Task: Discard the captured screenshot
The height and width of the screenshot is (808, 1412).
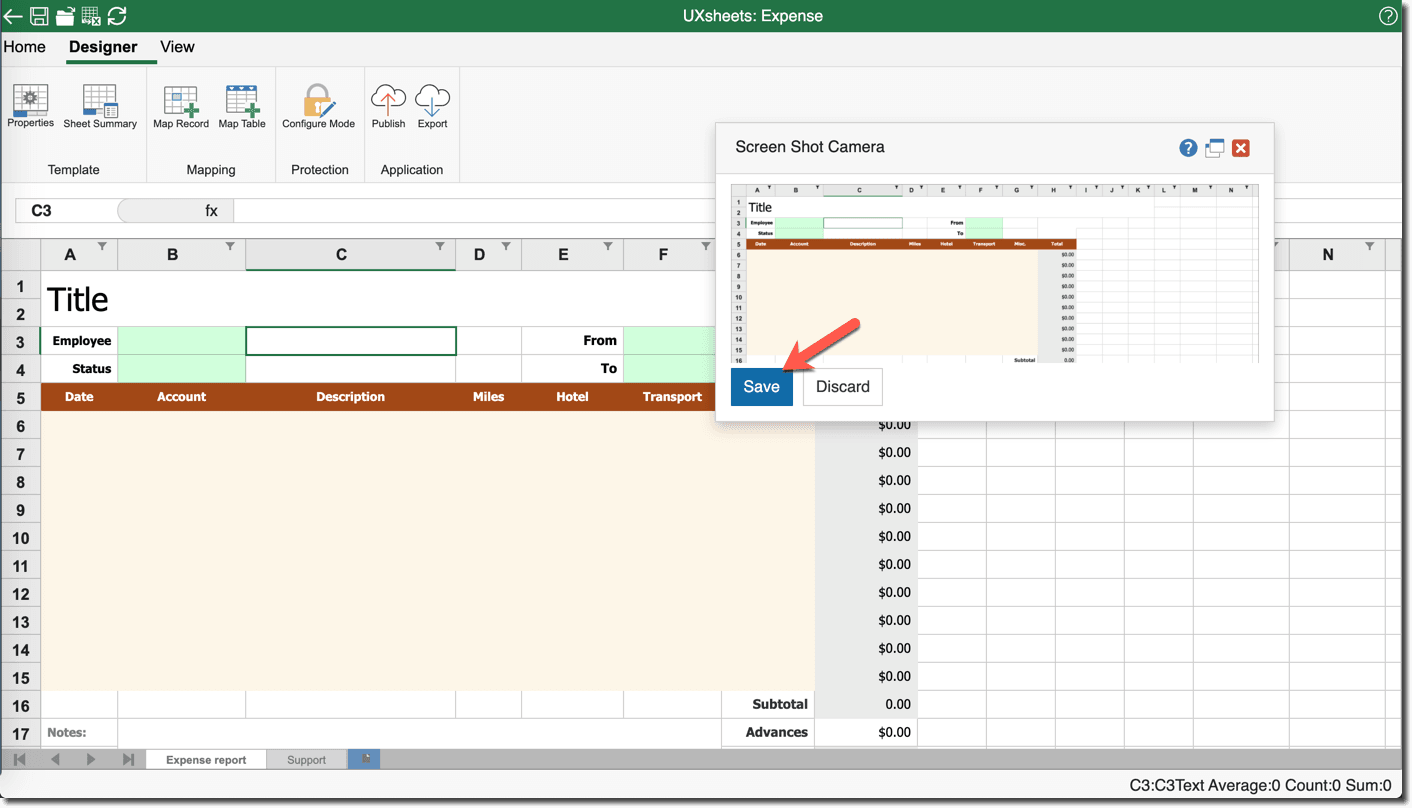Action: (843, 387)
